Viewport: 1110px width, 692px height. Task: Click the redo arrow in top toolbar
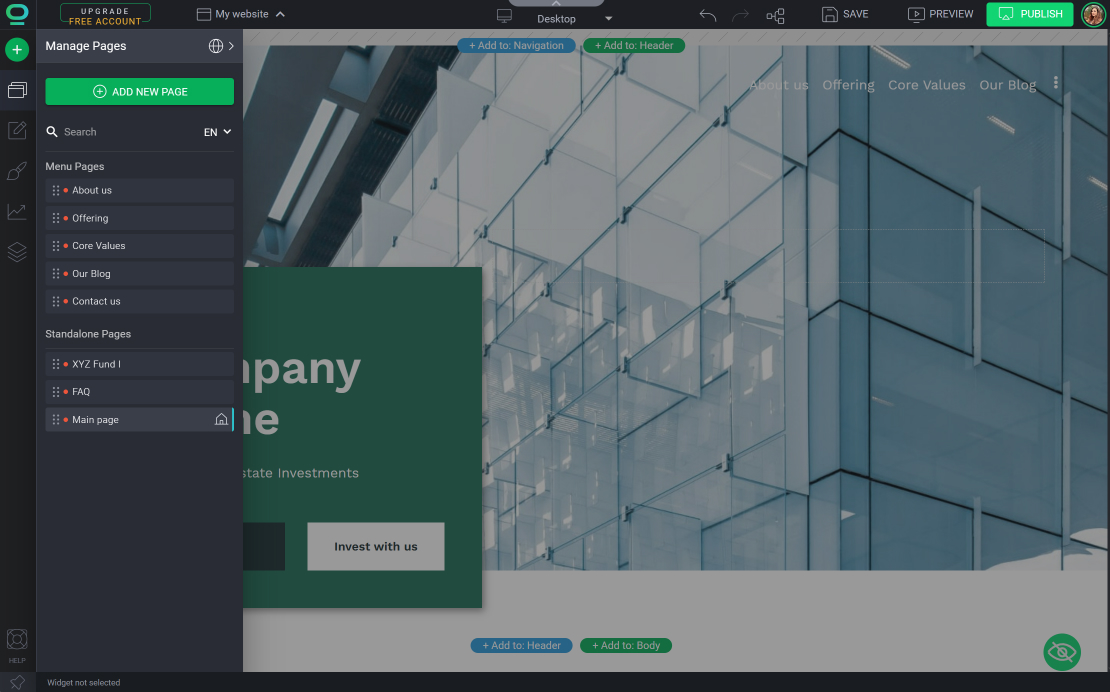[x=740, y=15]
